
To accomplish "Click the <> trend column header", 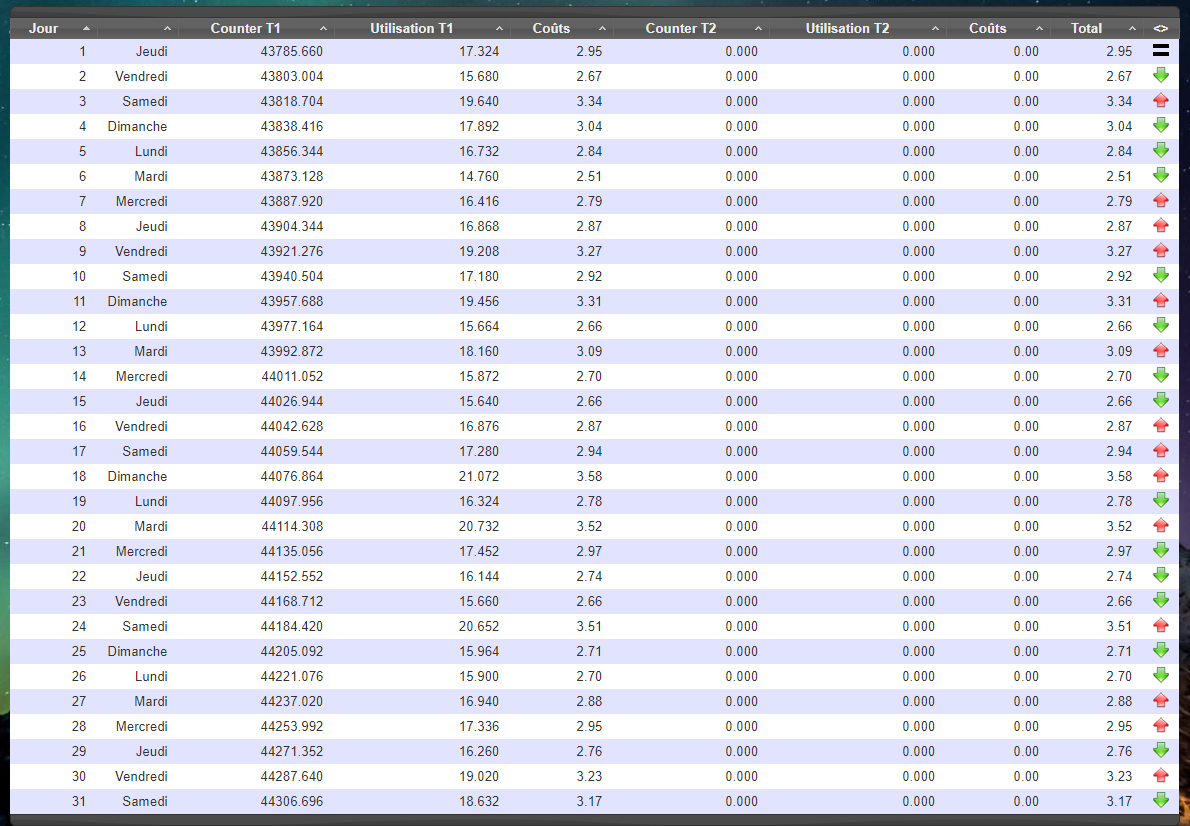I will [x=1160, y=28].
